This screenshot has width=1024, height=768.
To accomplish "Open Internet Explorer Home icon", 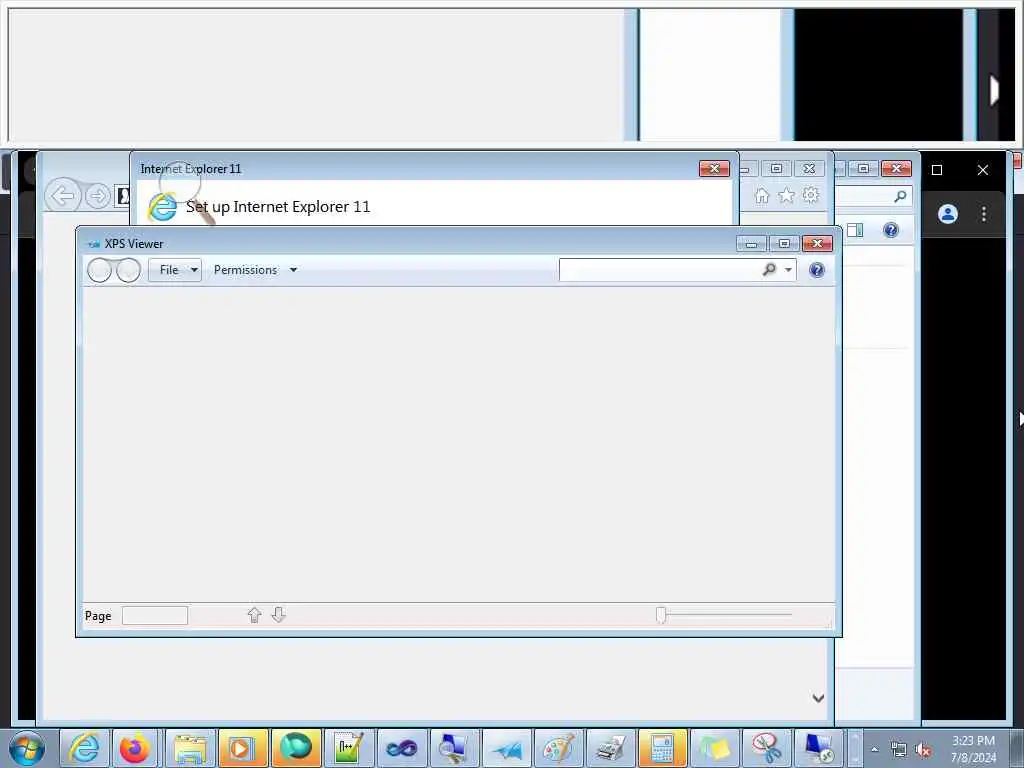I will [x=761, y=195].
